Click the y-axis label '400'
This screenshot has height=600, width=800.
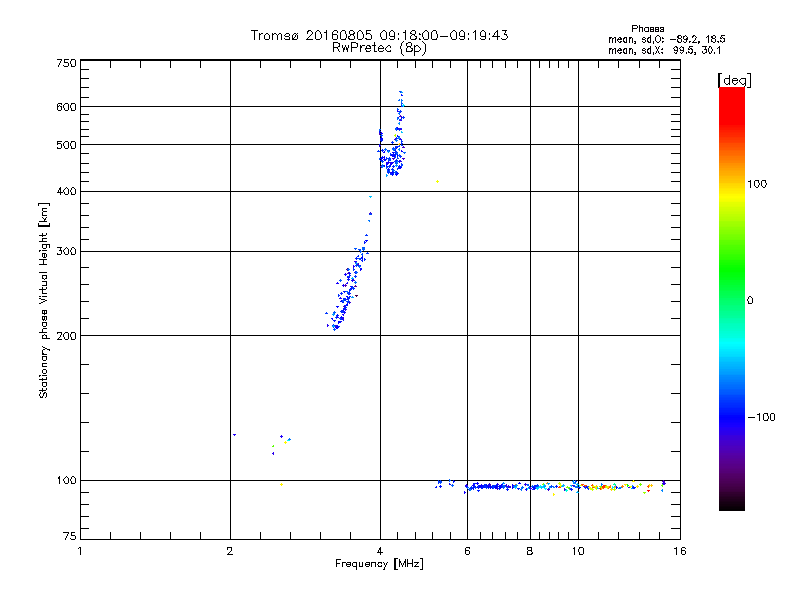tap(66, 191)
